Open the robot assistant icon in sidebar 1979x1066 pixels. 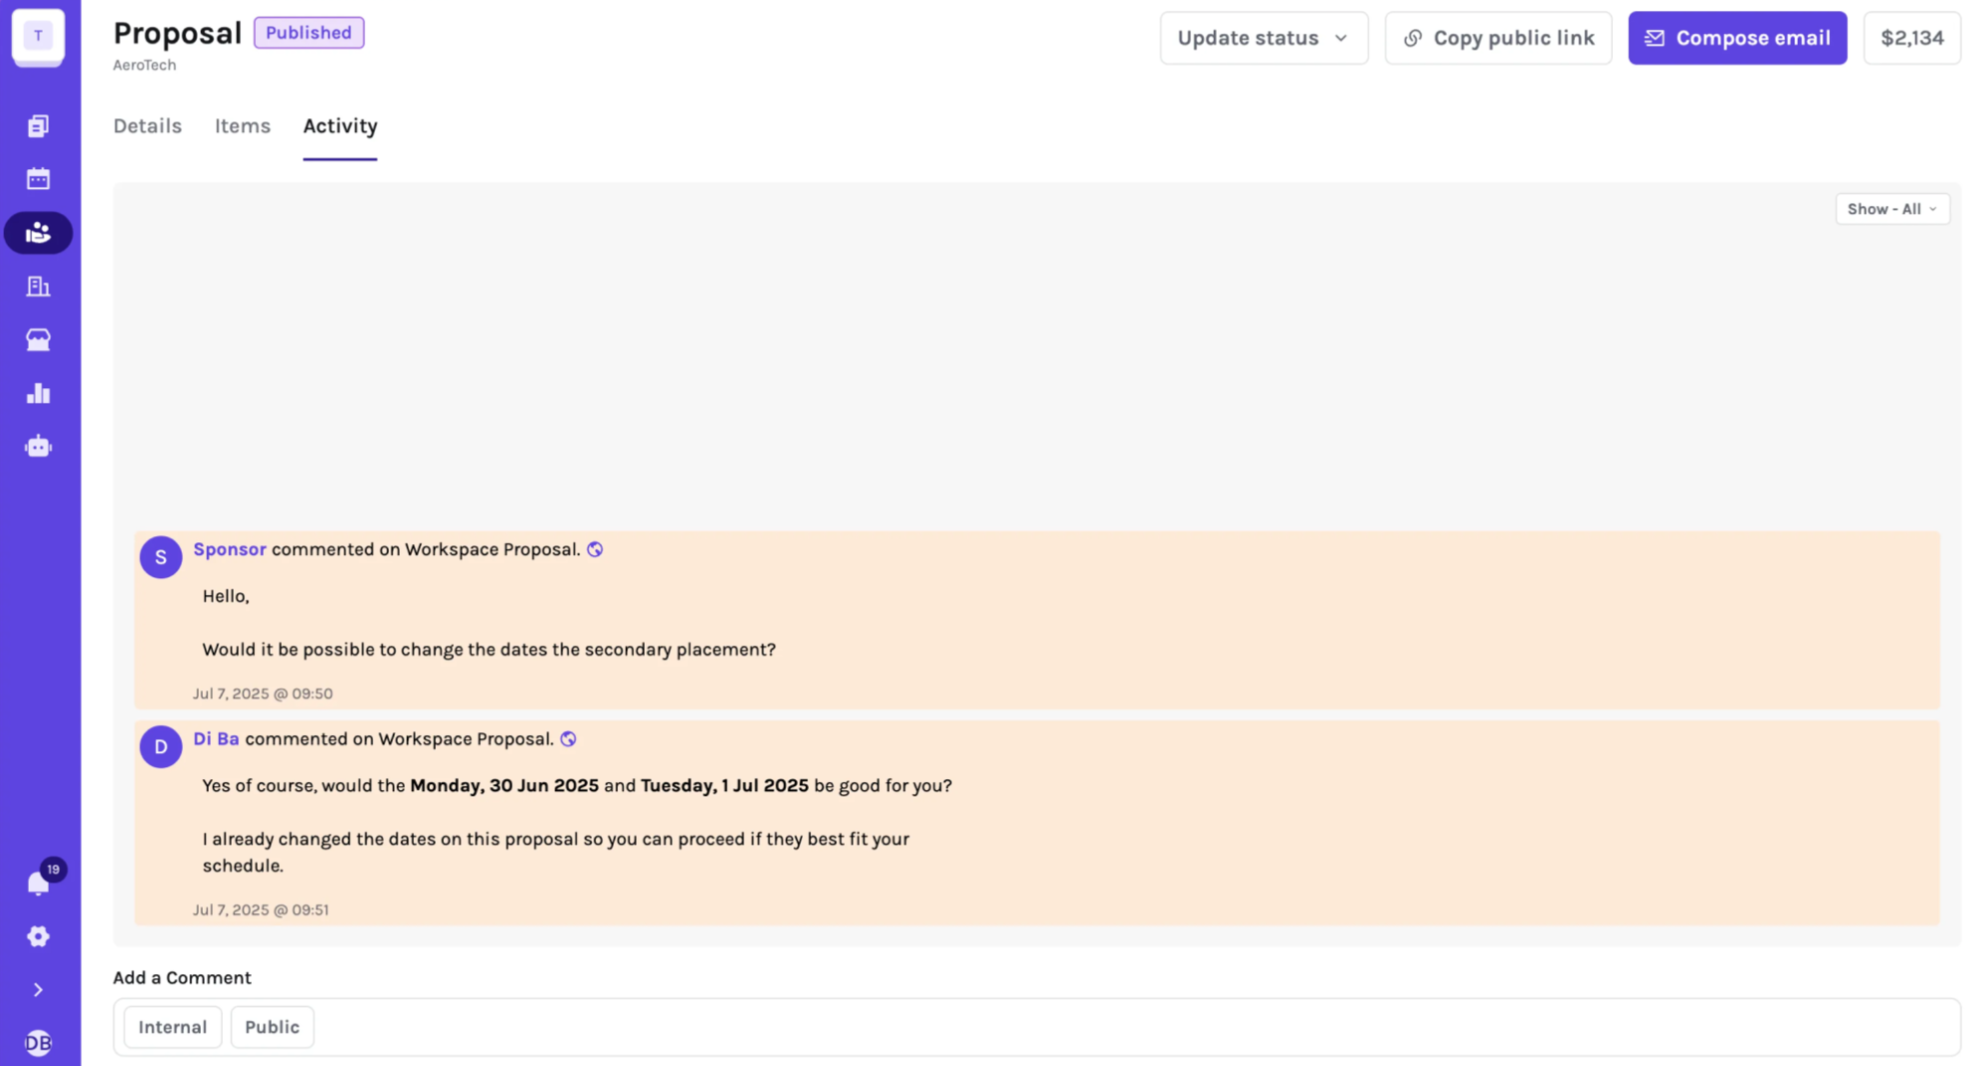pyautogui.click(x=38, y=446)
